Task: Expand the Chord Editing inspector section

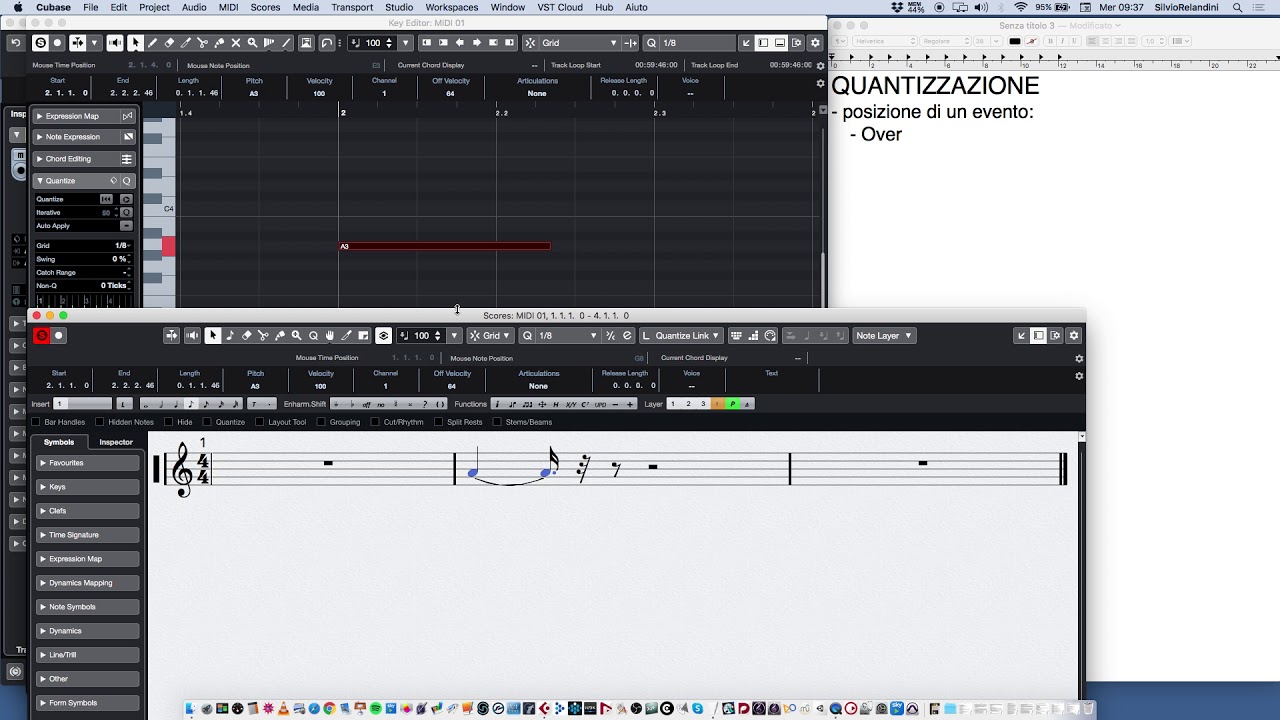Action: (40, 159)
